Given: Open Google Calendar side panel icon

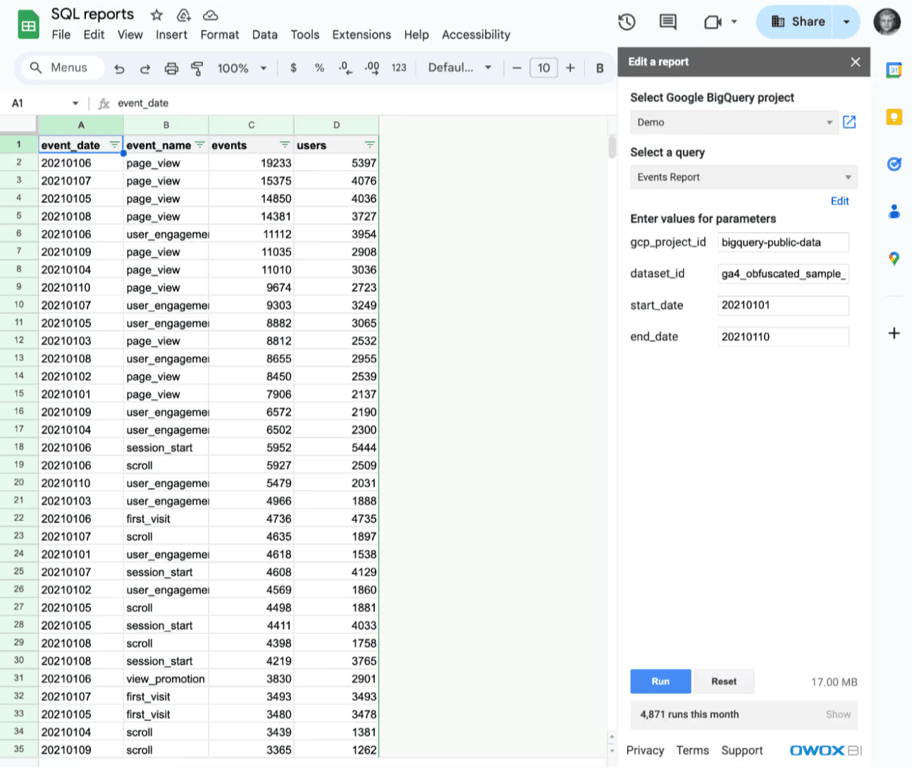Looking at the screenshot, I should [x=894, y=70].
